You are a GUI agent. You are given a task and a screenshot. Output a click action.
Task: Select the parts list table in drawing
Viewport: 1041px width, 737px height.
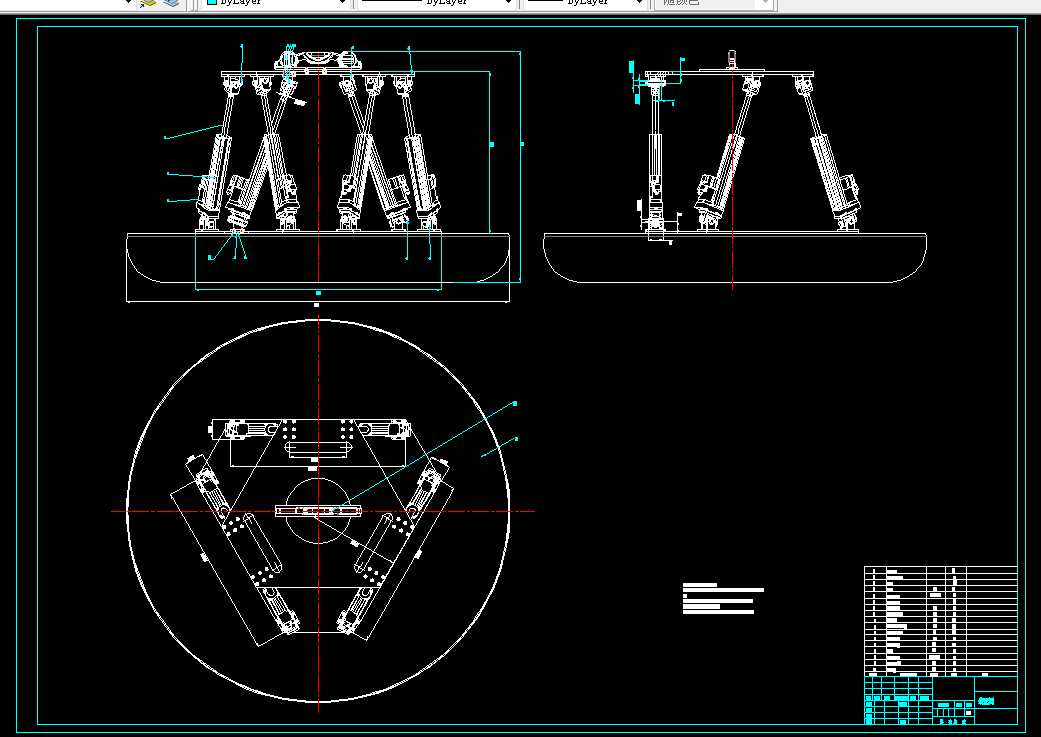click(x=940, y=621)
